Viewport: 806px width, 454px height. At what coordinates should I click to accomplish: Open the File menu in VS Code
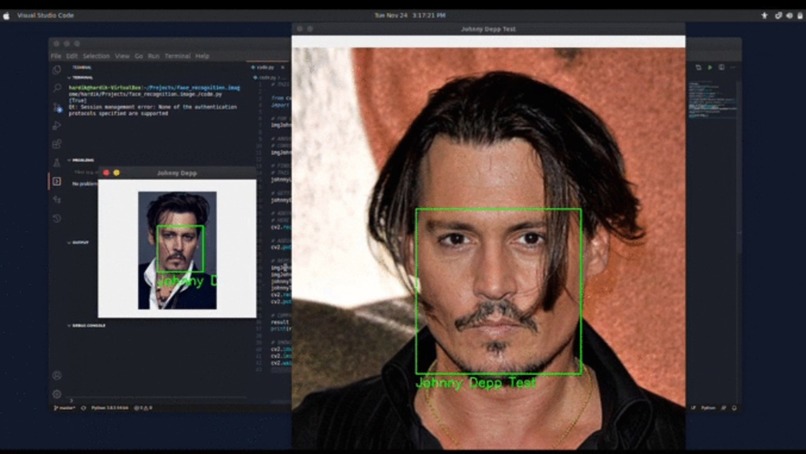56,56
